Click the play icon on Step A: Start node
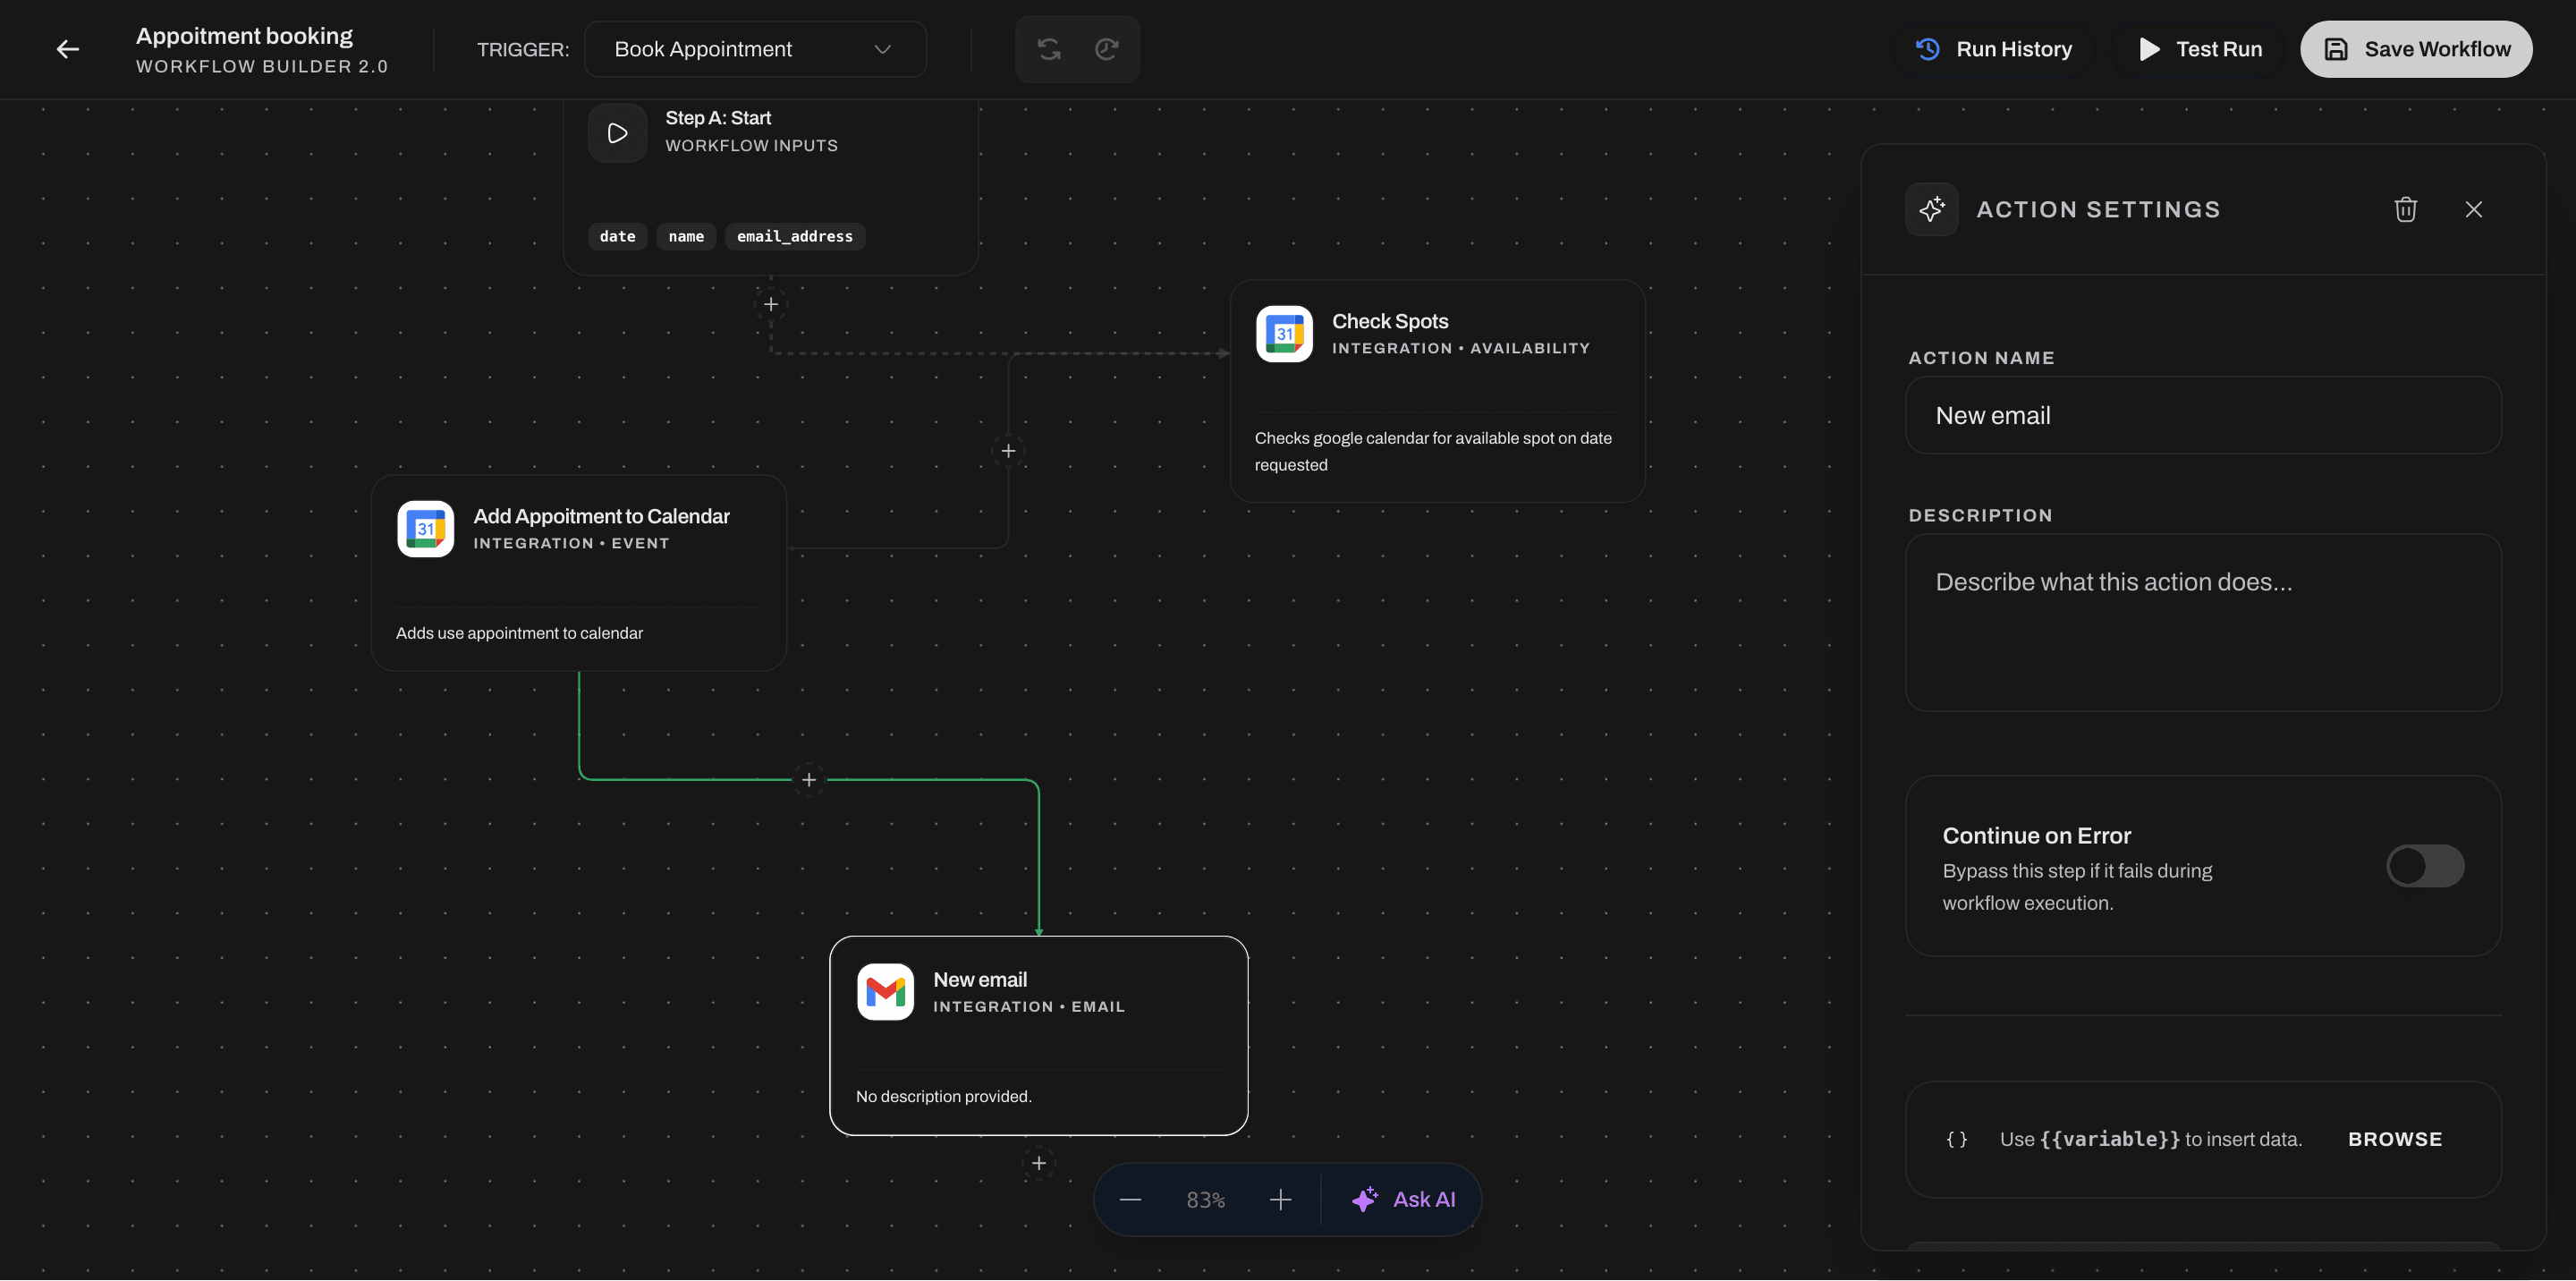2576x1281 pixels. pyautogui.click(x=618, y=133)
